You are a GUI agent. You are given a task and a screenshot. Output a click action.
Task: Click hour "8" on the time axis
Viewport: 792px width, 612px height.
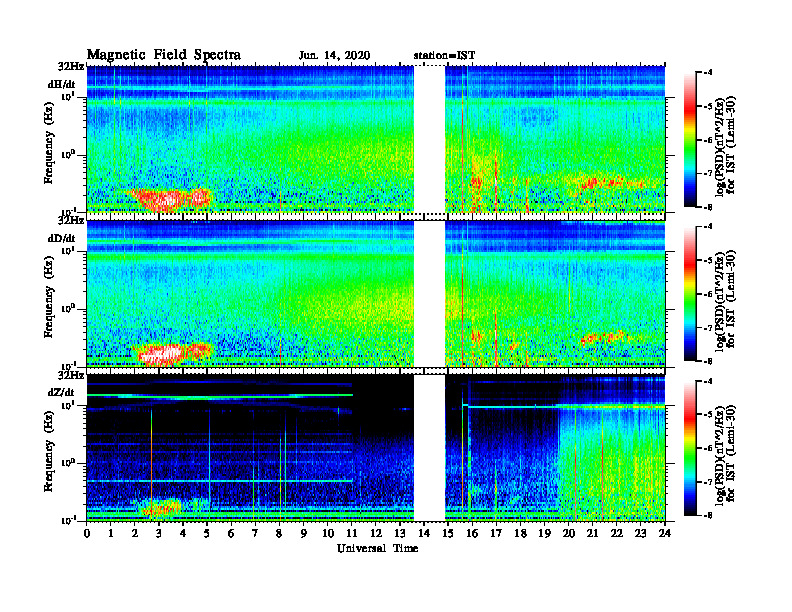279,534
